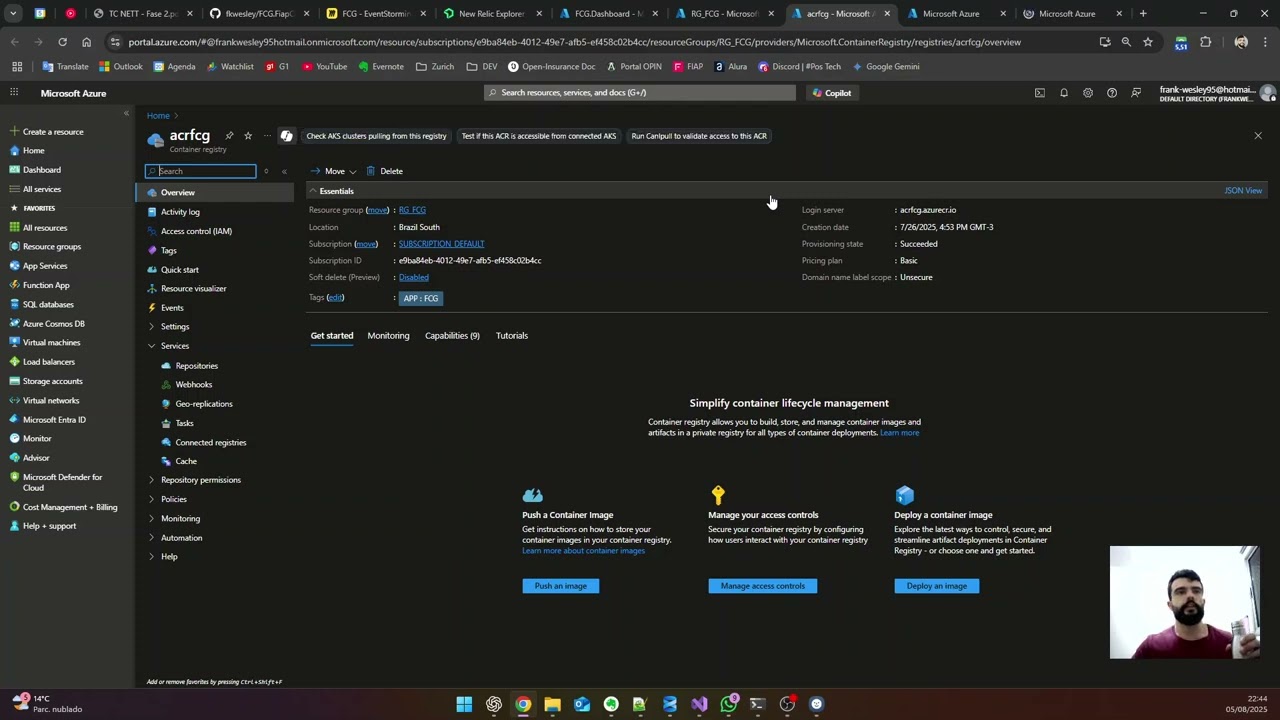Open the RG_FCG resource group link
This screenshot has height=720, width=1280.
click(412, 210)
